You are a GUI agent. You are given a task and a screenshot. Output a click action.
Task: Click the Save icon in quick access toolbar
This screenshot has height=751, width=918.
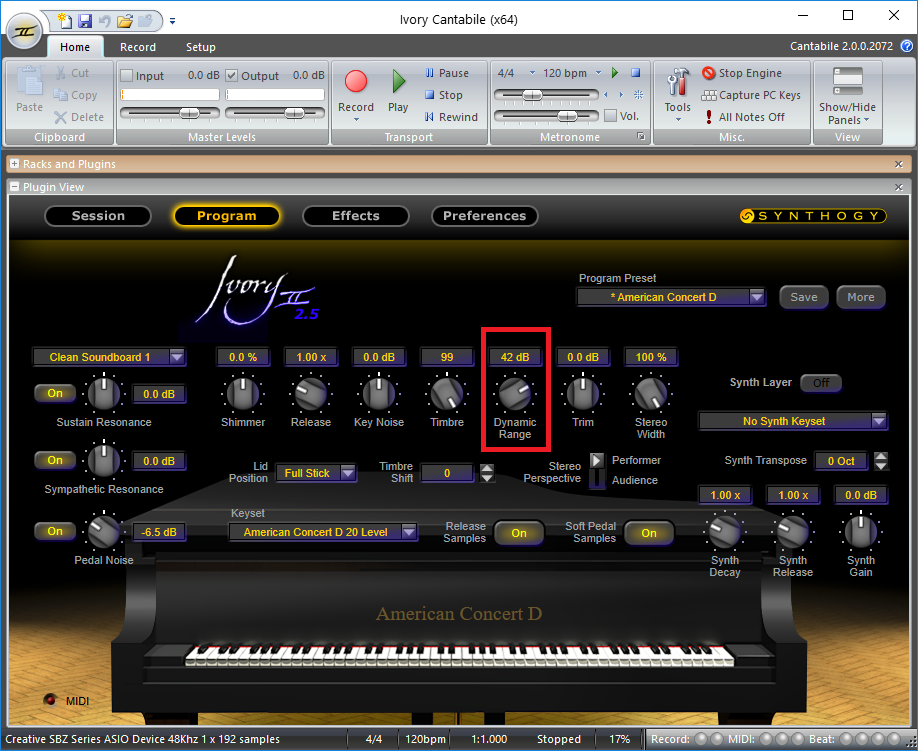coord(85,21)
